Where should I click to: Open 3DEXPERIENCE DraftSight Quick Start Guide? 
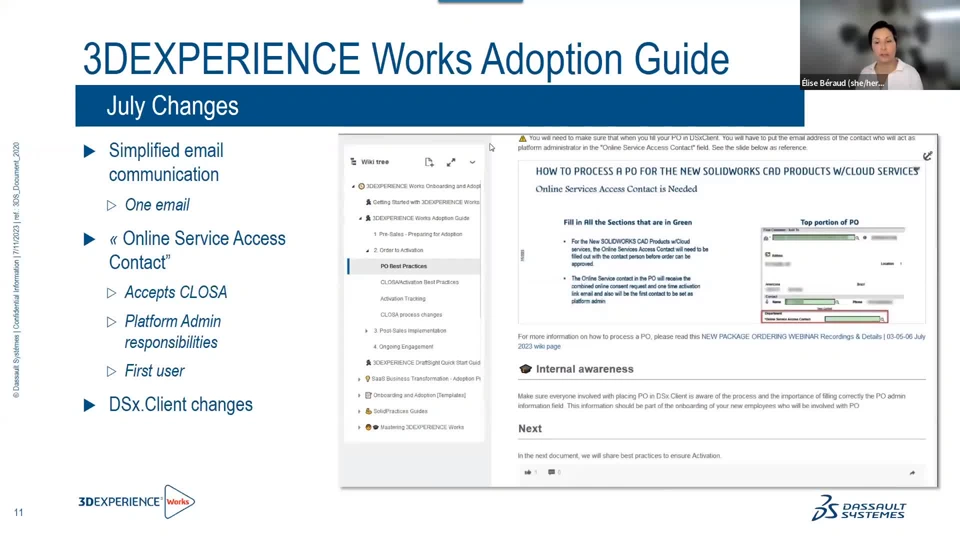pos(426,362)
